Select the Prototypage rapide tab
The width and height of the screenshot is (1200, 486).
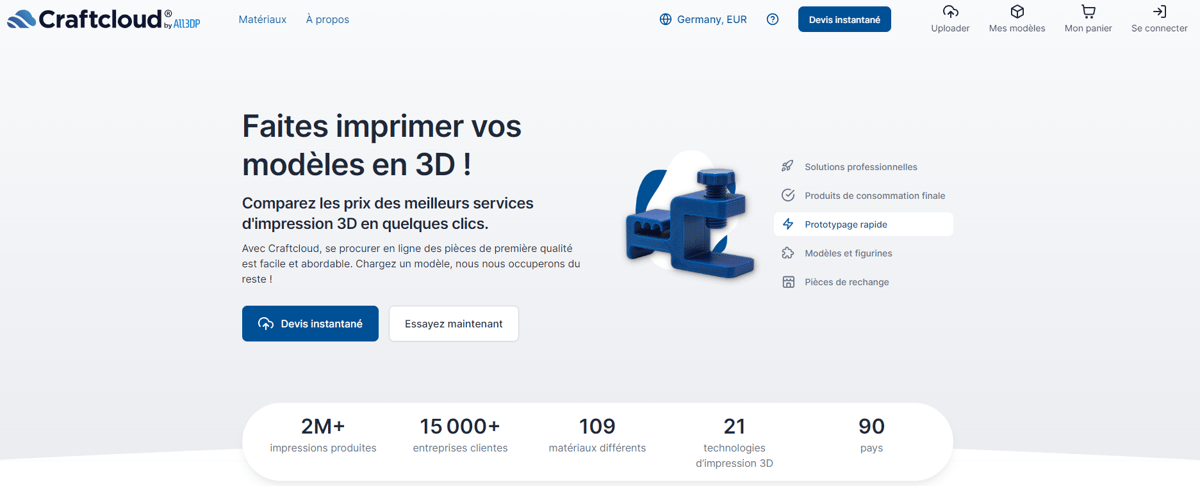[863, 224]
